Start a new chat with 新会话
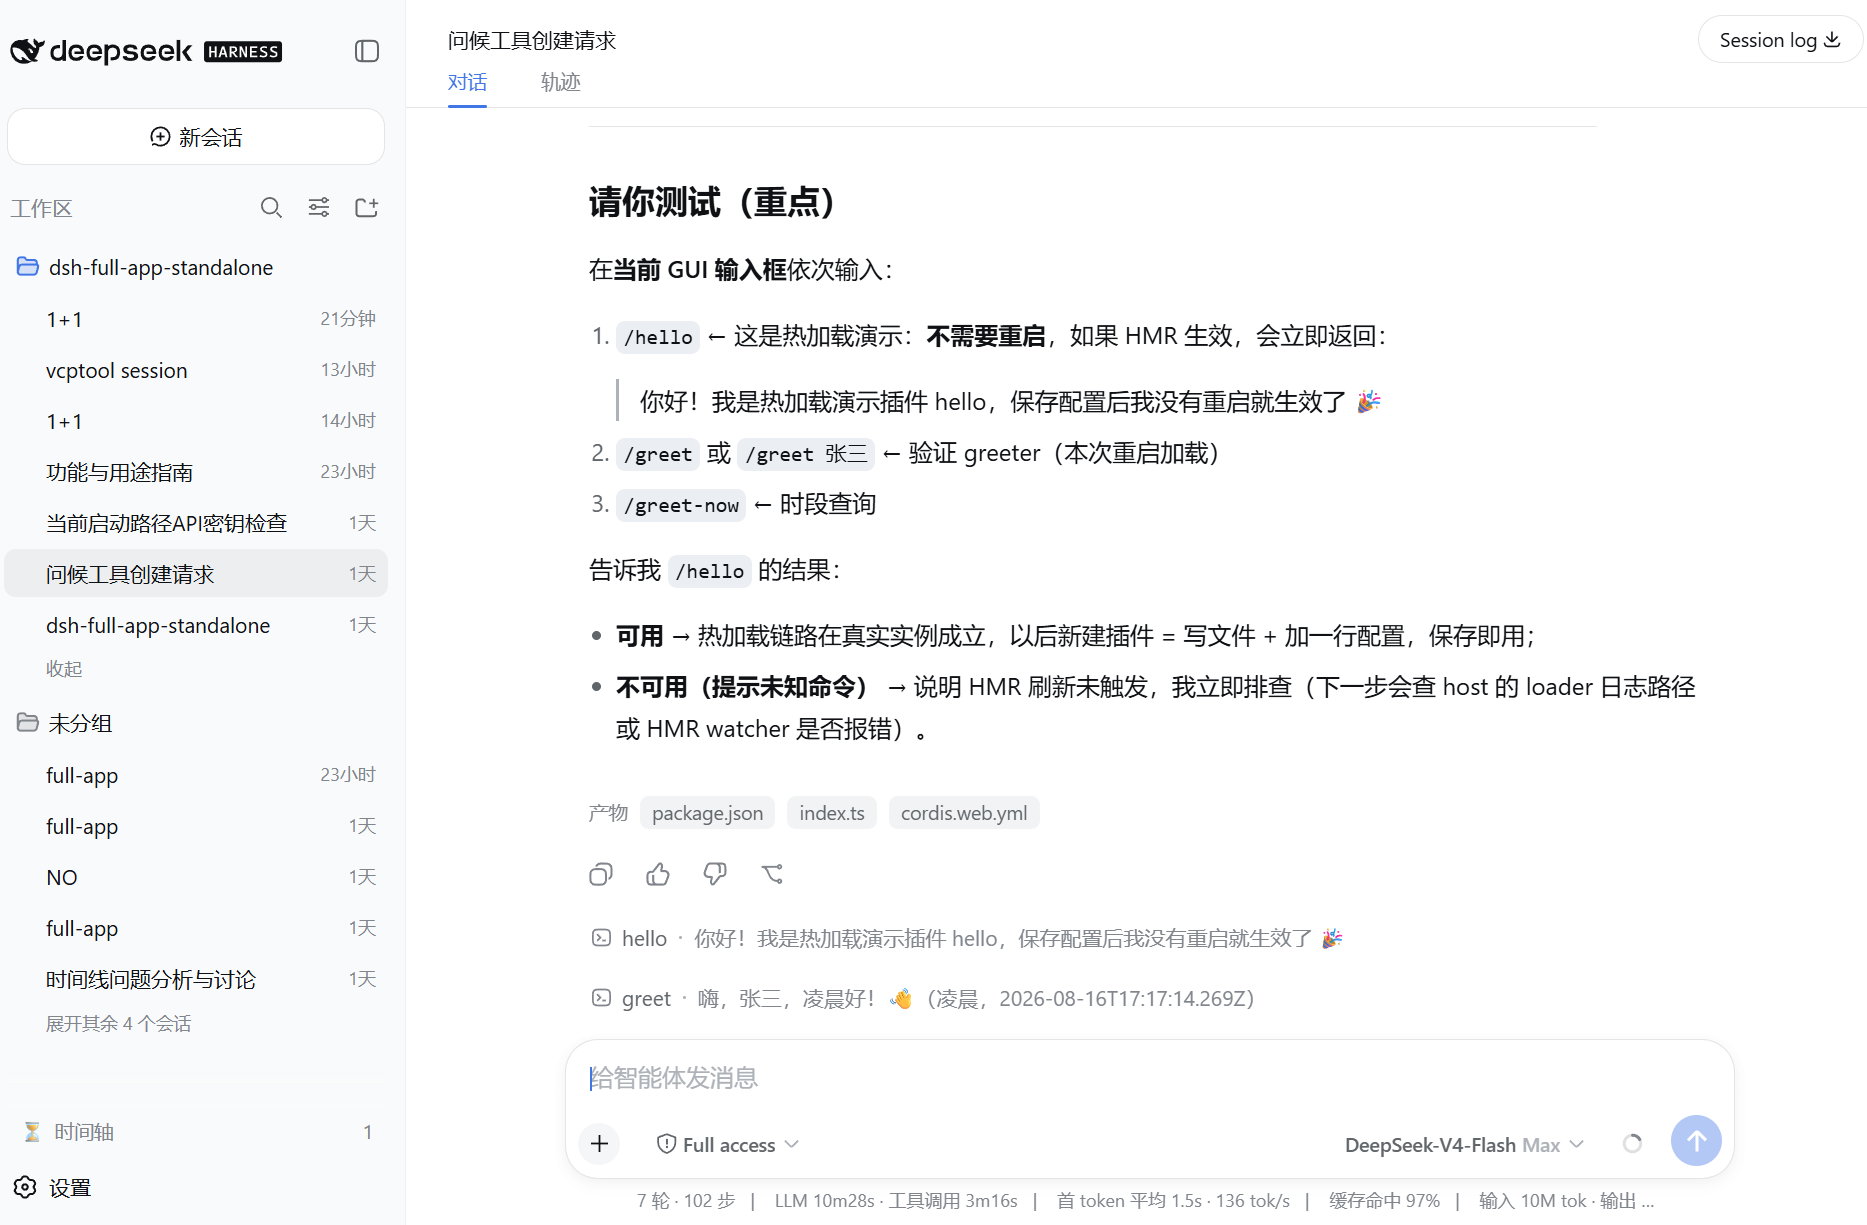Image resolution: width=1867 pixels, height=1225 pixels. [196, 137]
